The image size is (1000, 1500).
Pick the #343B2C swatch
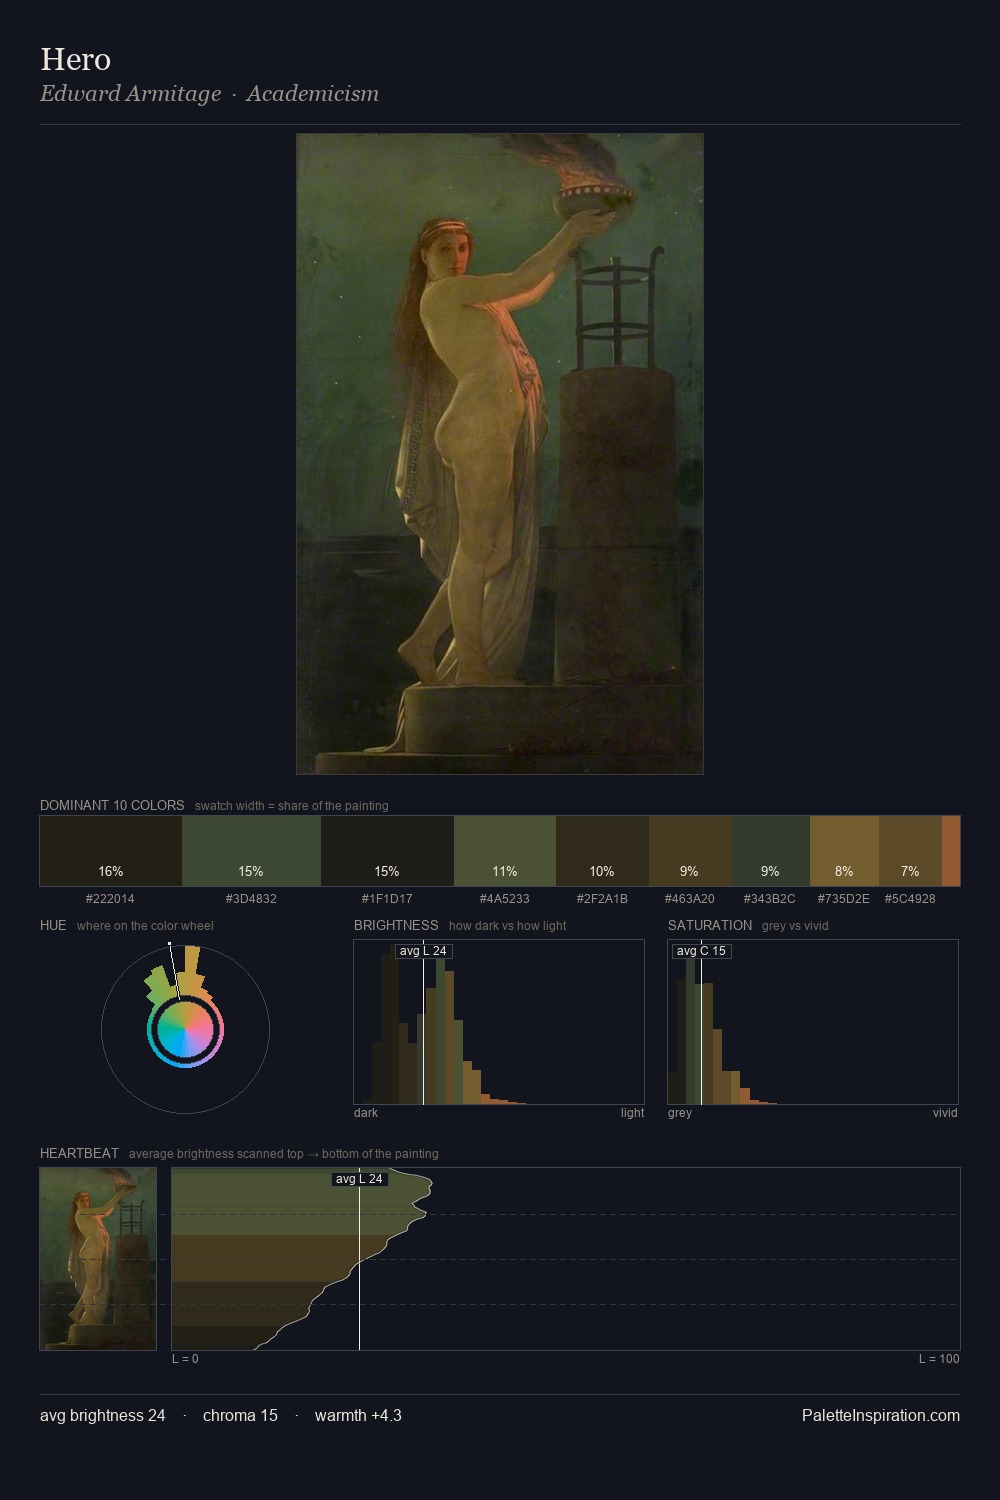770,851
